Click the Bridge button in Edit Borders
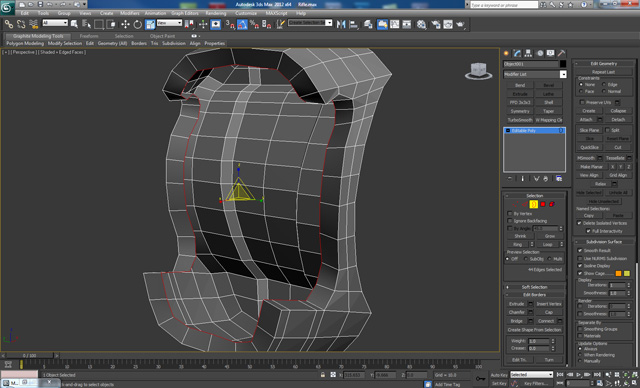 tap(516, 321)
